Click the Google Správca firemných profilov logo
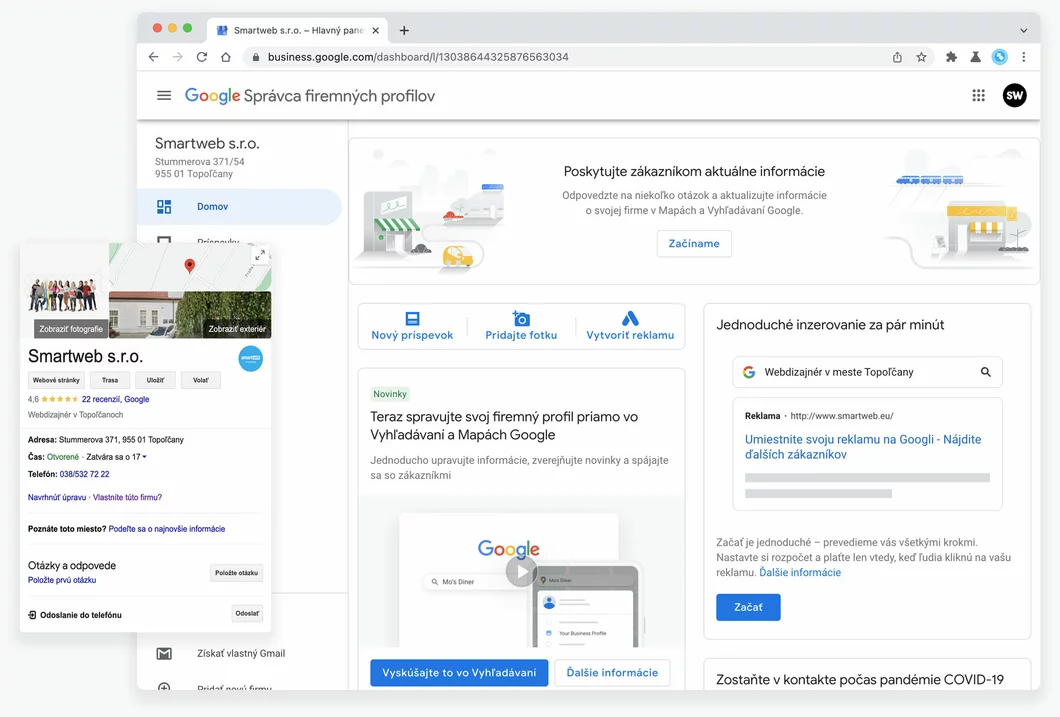The image size is (1060, 717). (310, 96)
